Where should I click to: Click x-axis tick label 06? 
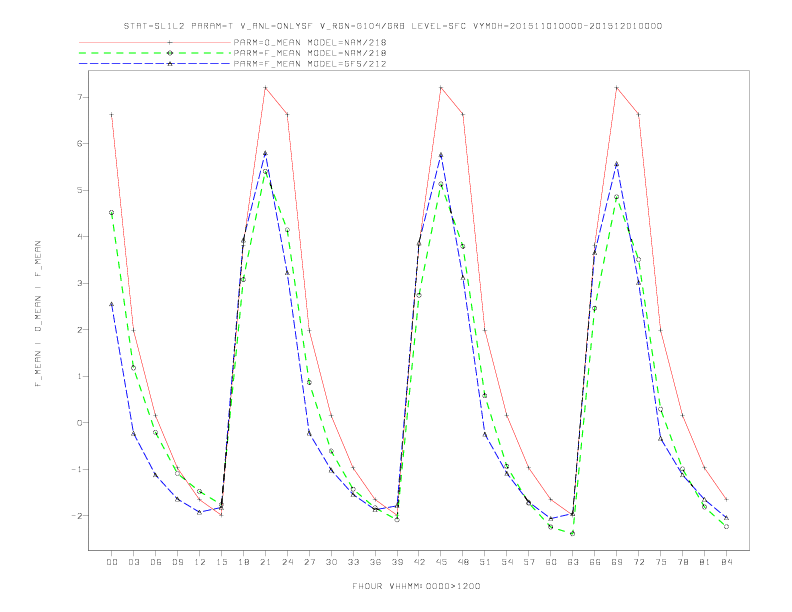click(156, 562)
